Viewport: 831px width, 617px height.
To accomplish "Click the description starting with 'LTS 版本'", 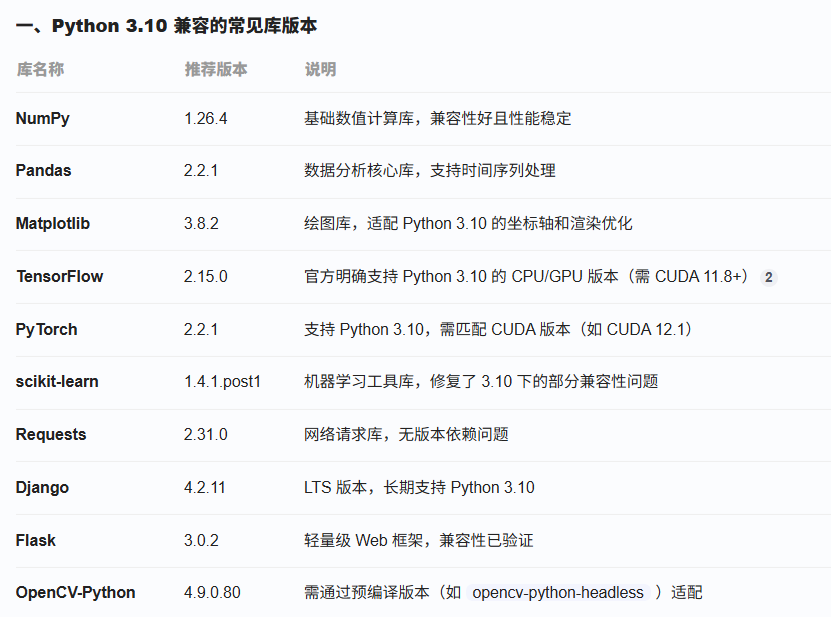I will [x=419, y=487].
